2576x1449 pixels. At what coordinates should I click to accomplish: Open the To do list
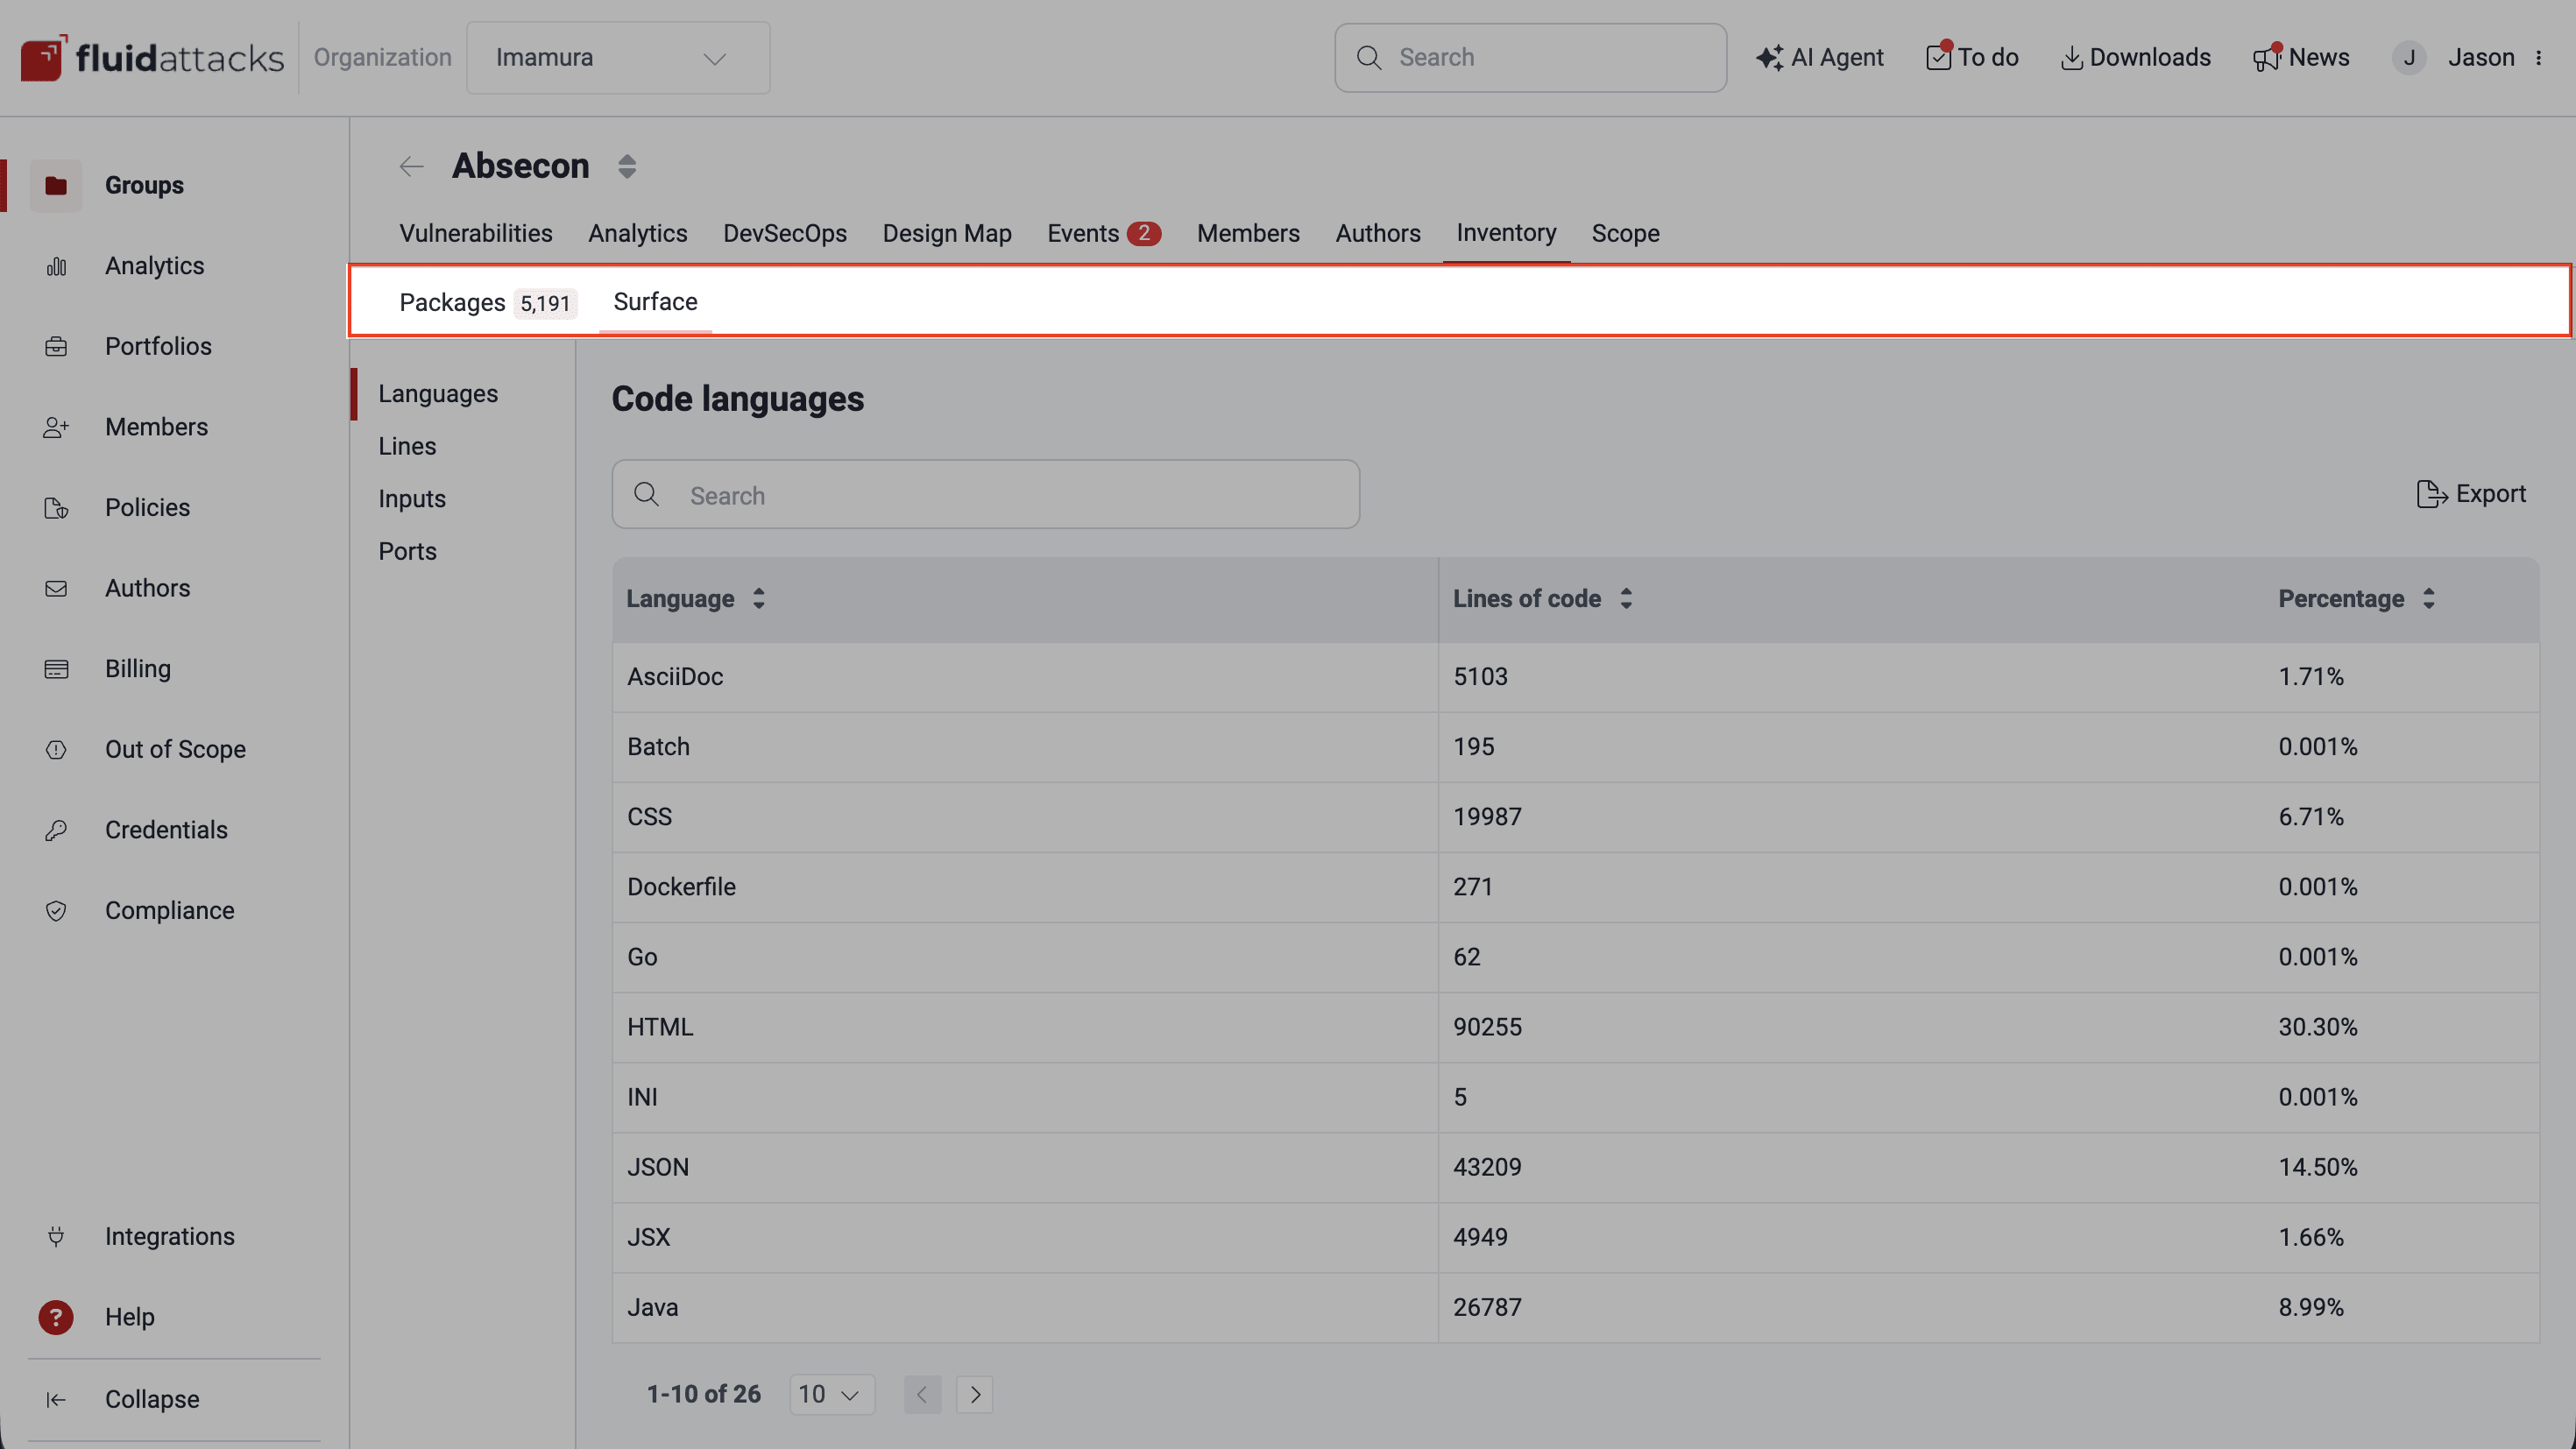tap(1971, 57)
